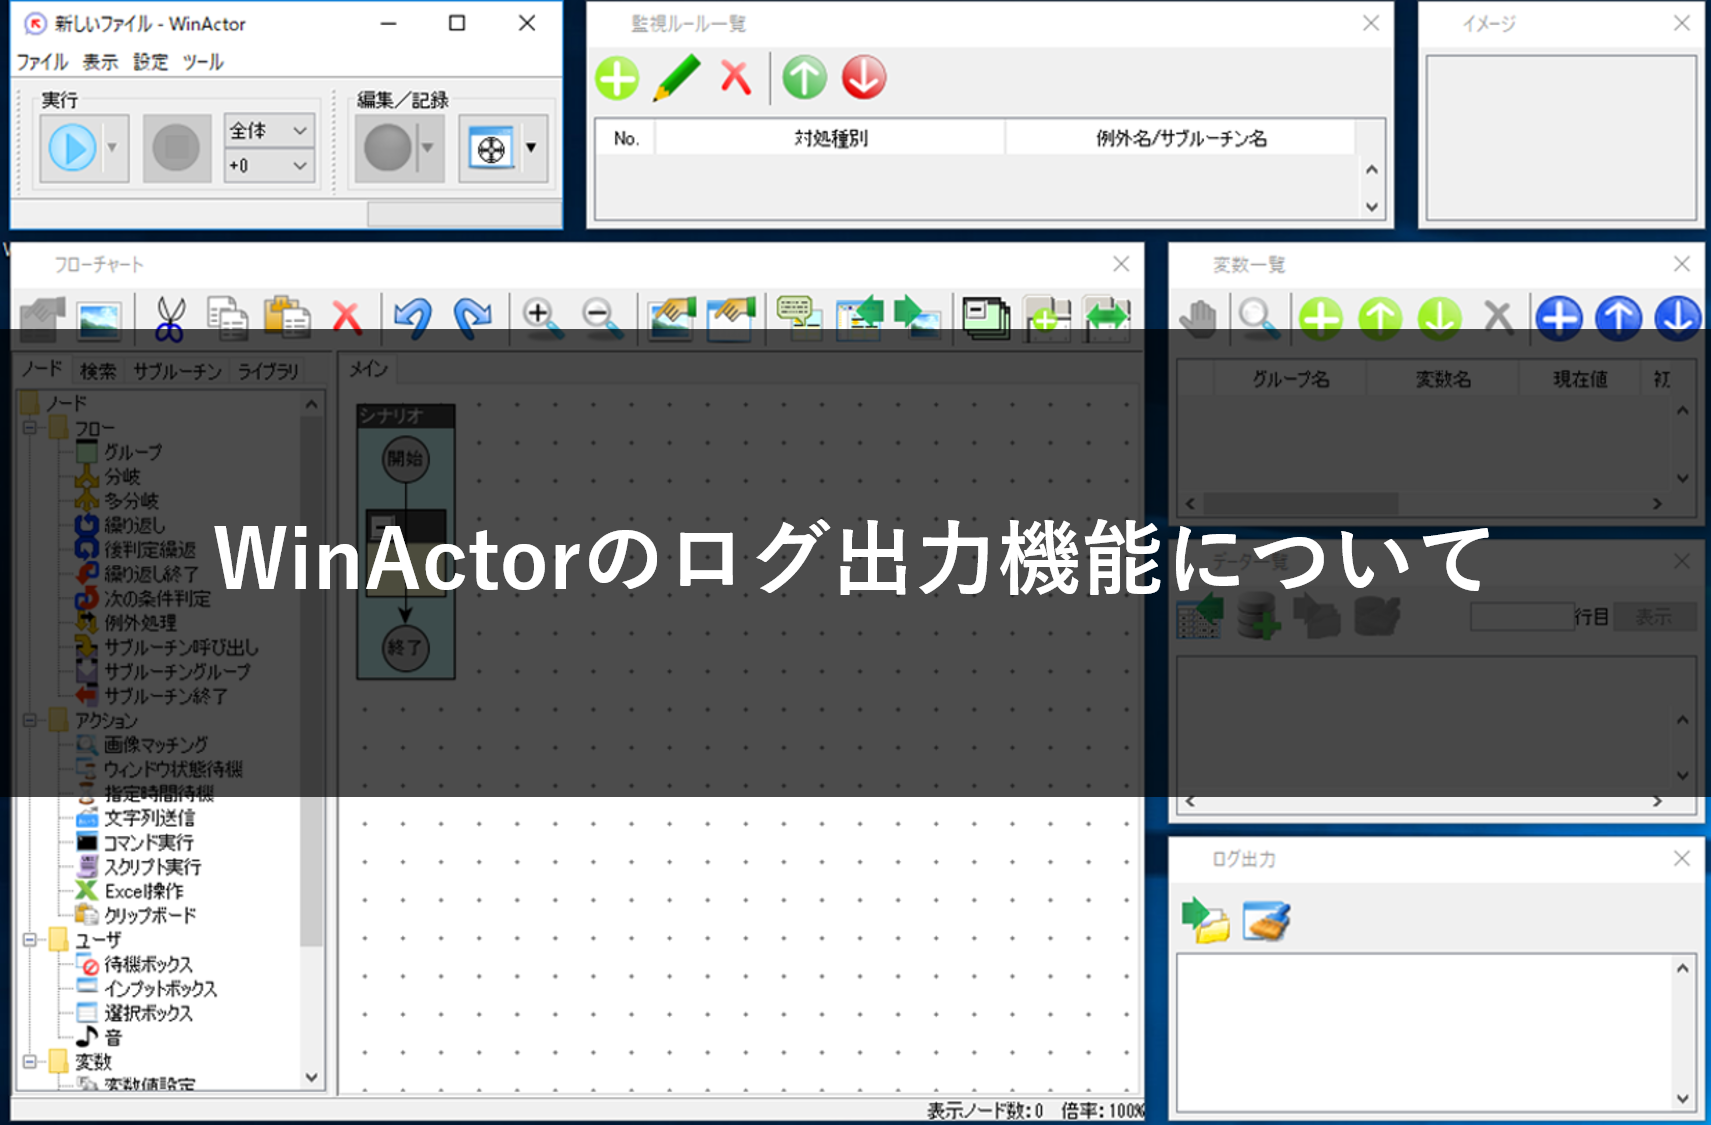1711x1125 pixels.
Task: Click the undo arrow in flowchart toolbar
Action: [x=413, y=318]
